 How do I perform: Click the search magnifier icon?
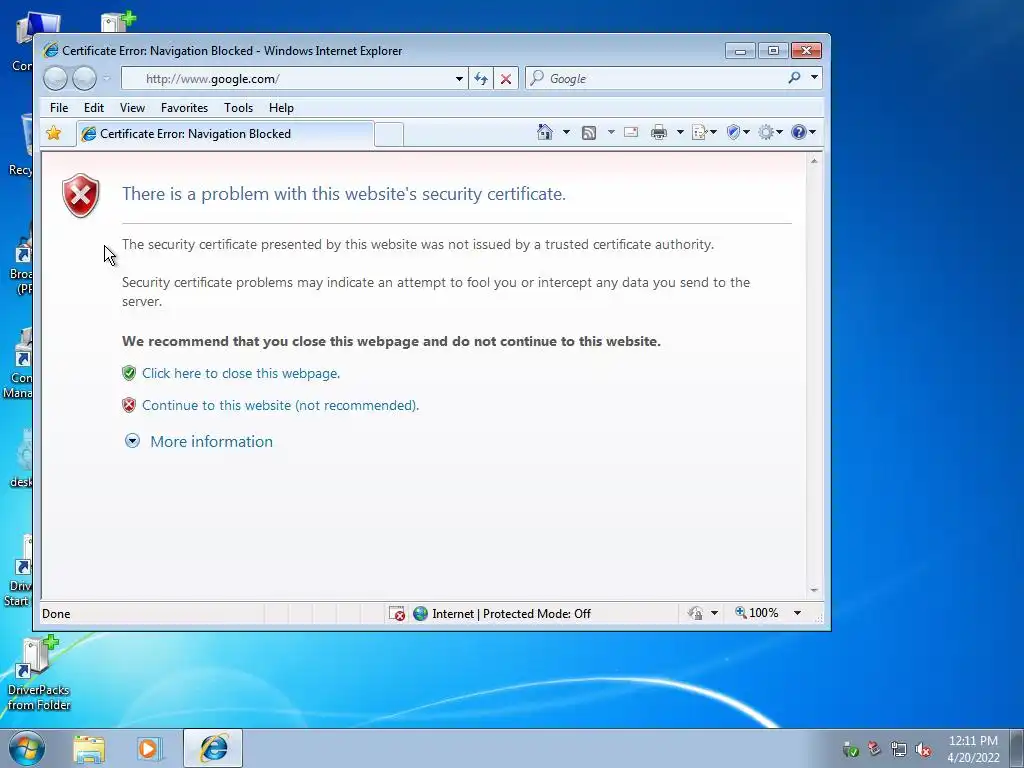(793, 78)
